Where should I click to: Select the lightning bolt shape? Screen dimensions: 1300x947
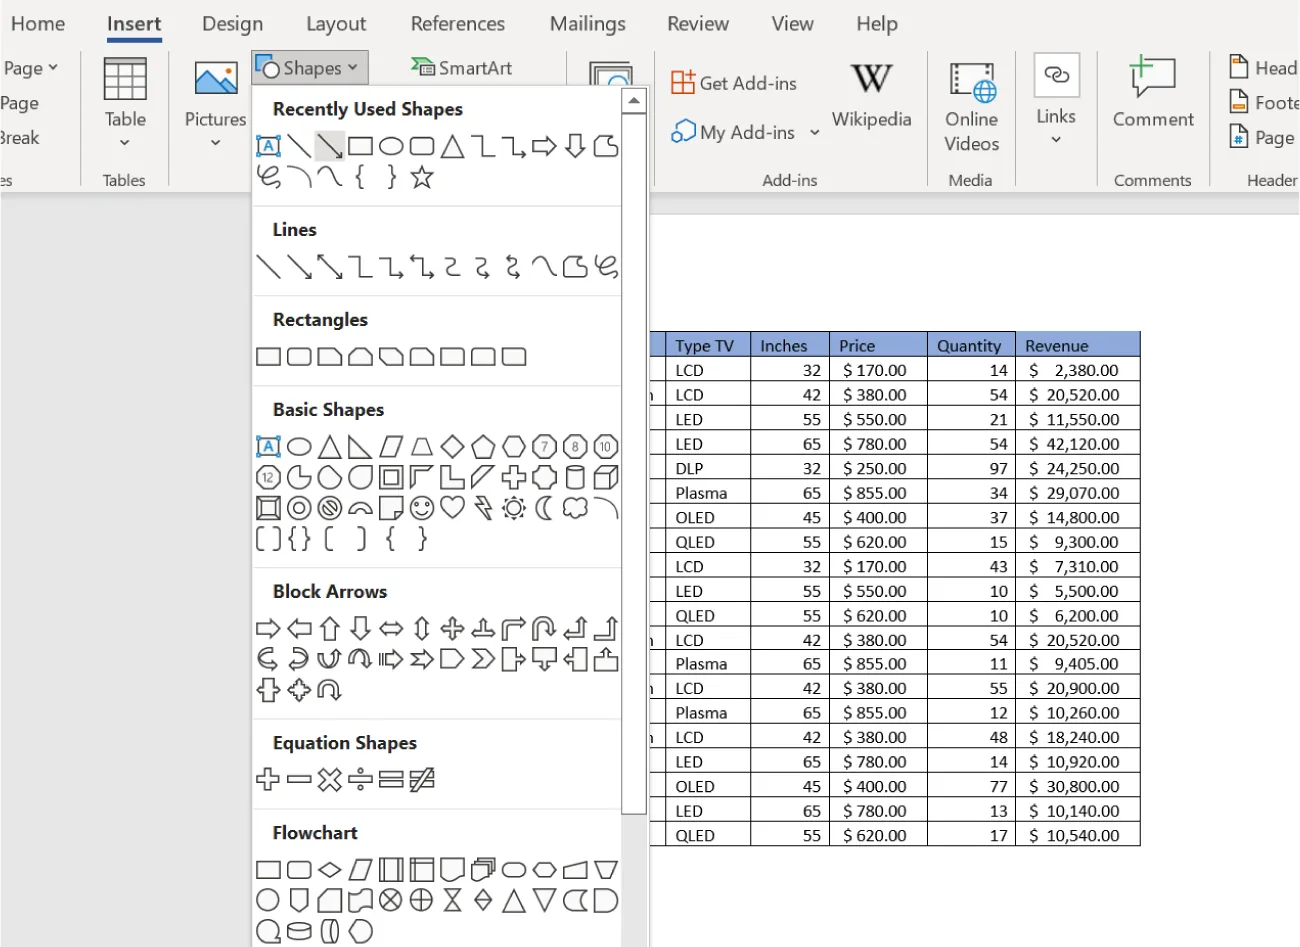pyautogui.click(x=482, y=508)
